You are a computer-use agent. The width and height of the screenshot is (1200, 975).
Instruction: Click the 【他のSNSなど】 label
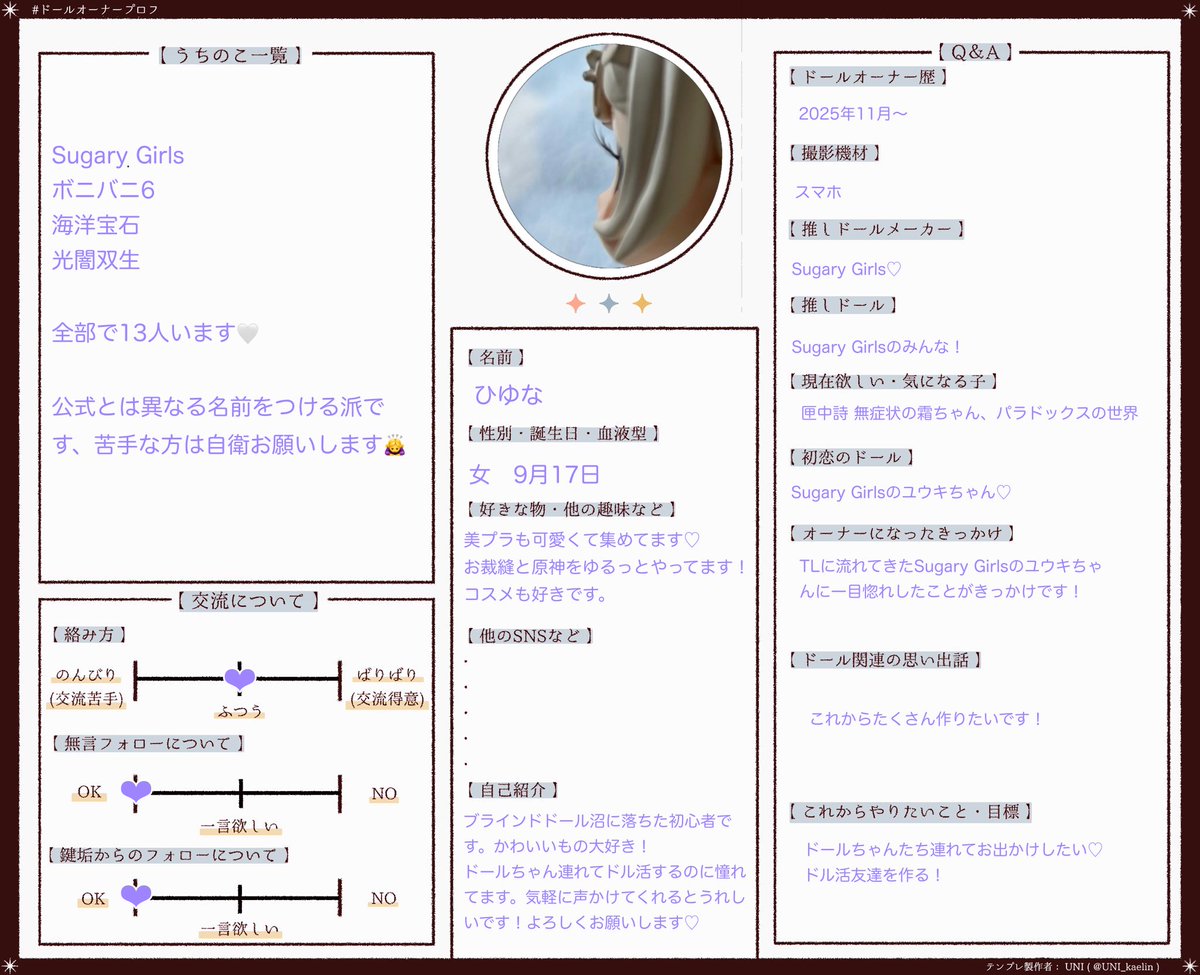(531, 635)
